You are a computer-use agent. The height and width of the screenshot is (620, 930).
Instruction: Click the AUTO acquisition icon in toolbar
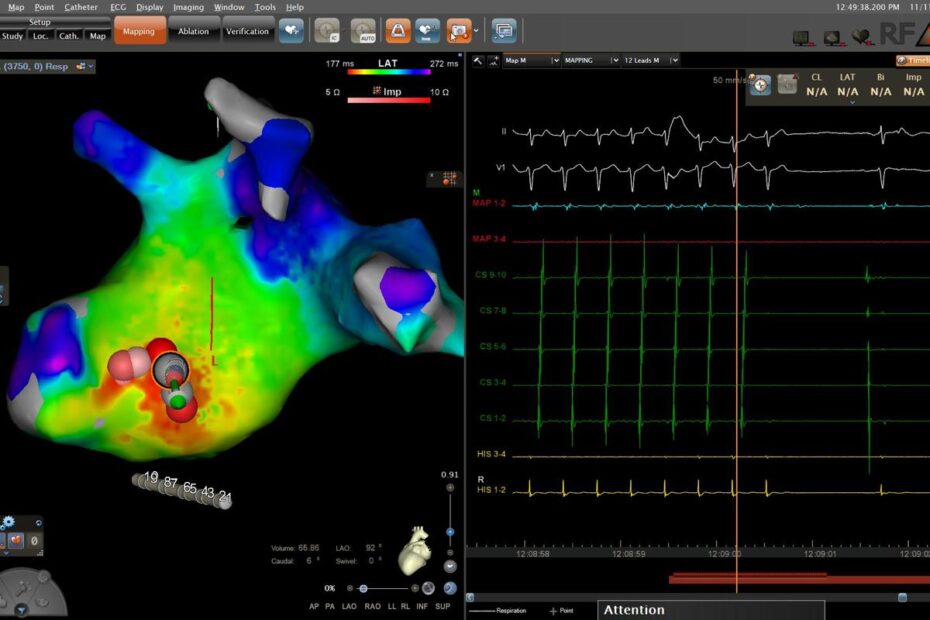(363, 31)
